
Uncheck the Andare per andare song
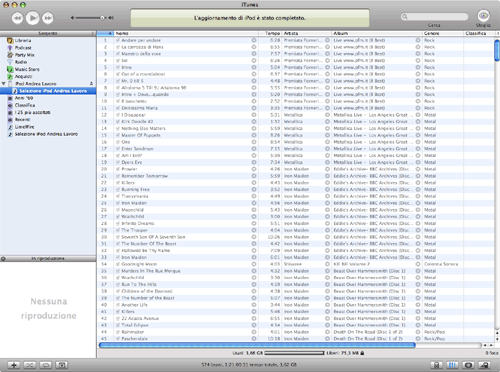(118, 40)
